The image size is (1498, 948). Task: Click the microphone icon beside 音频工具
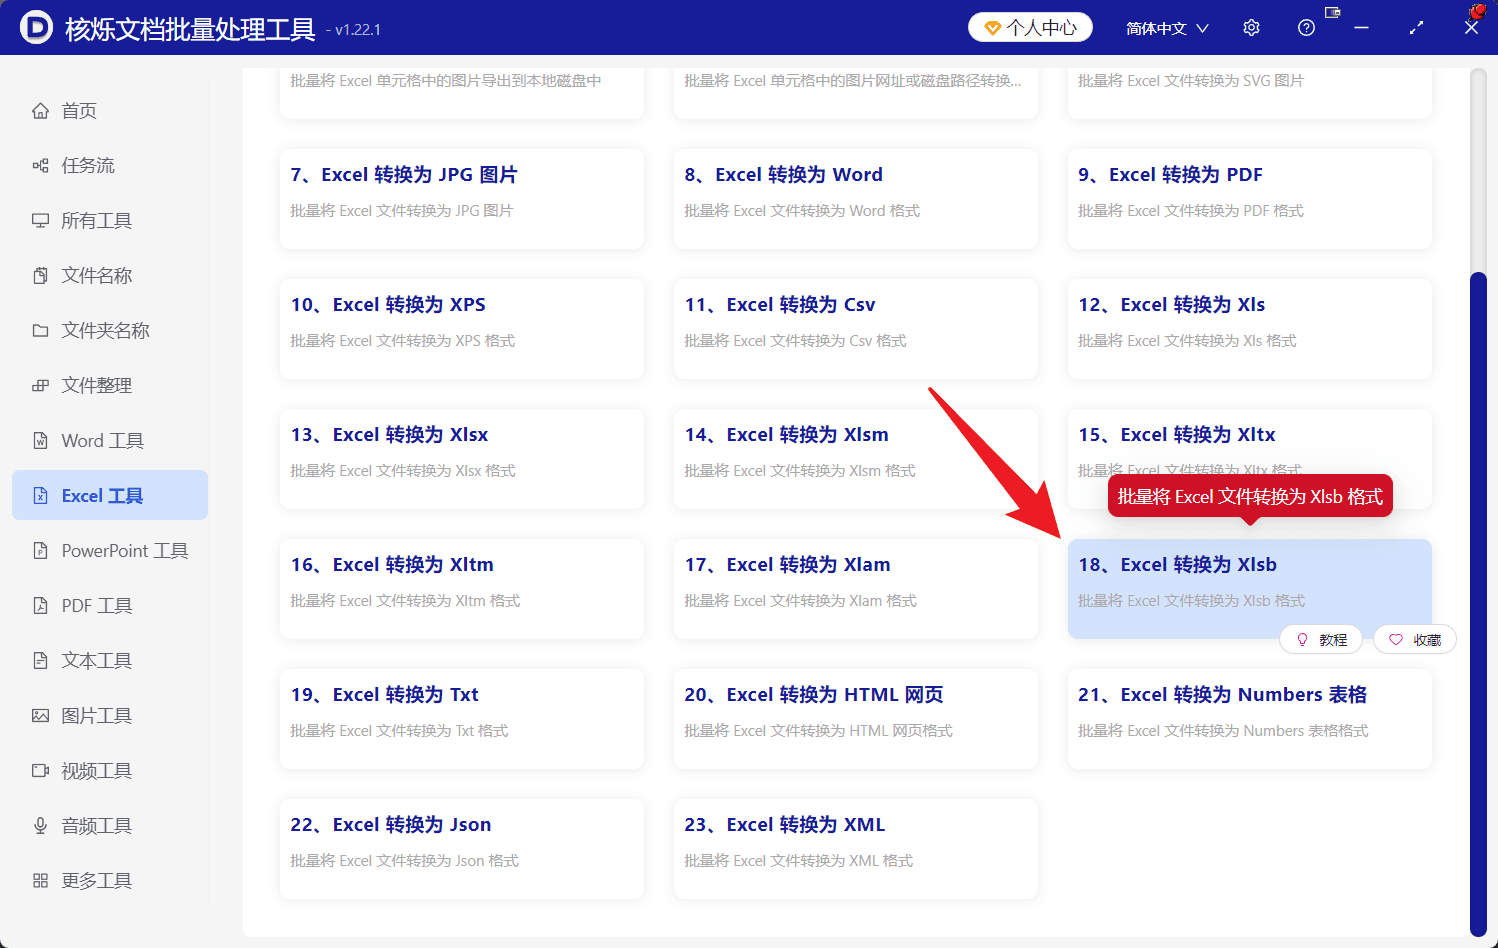tap(40, 826)
